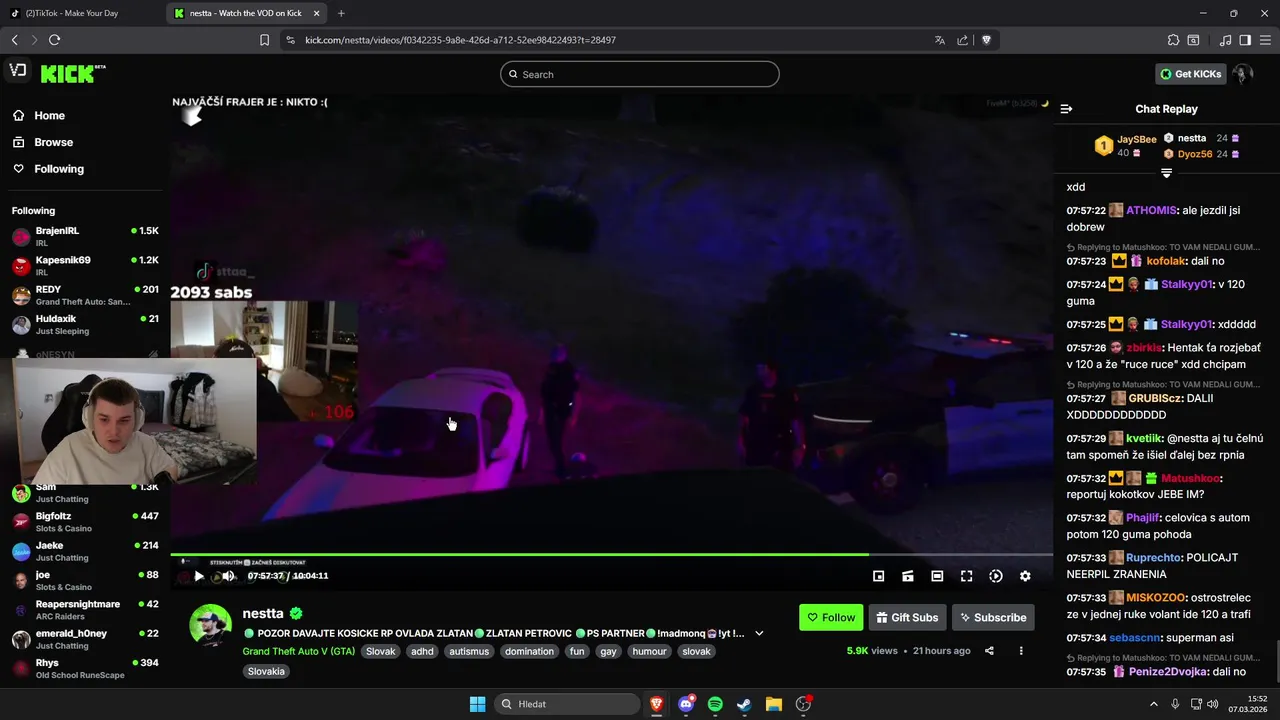This screenshot has height=720, width=1280.
Task: Open Reapersnightmare channel in sidebar
Action: click(85, 610)
